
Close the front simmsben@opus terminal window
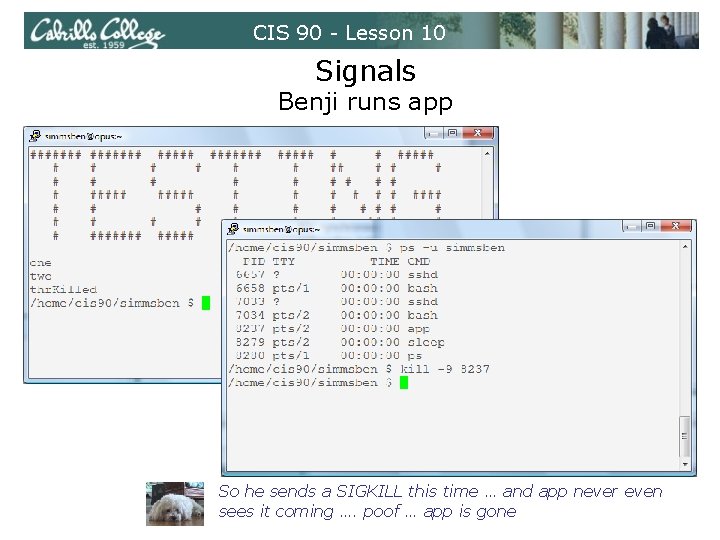[x=676, y=226]
